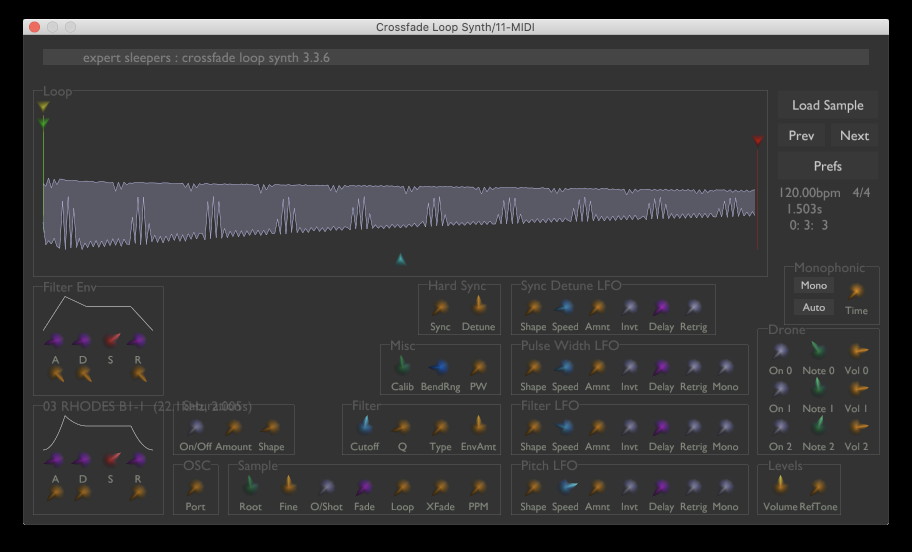Click the Drone Vol 2 knob
The image size is (912, 552).
(x=857, y=427)
